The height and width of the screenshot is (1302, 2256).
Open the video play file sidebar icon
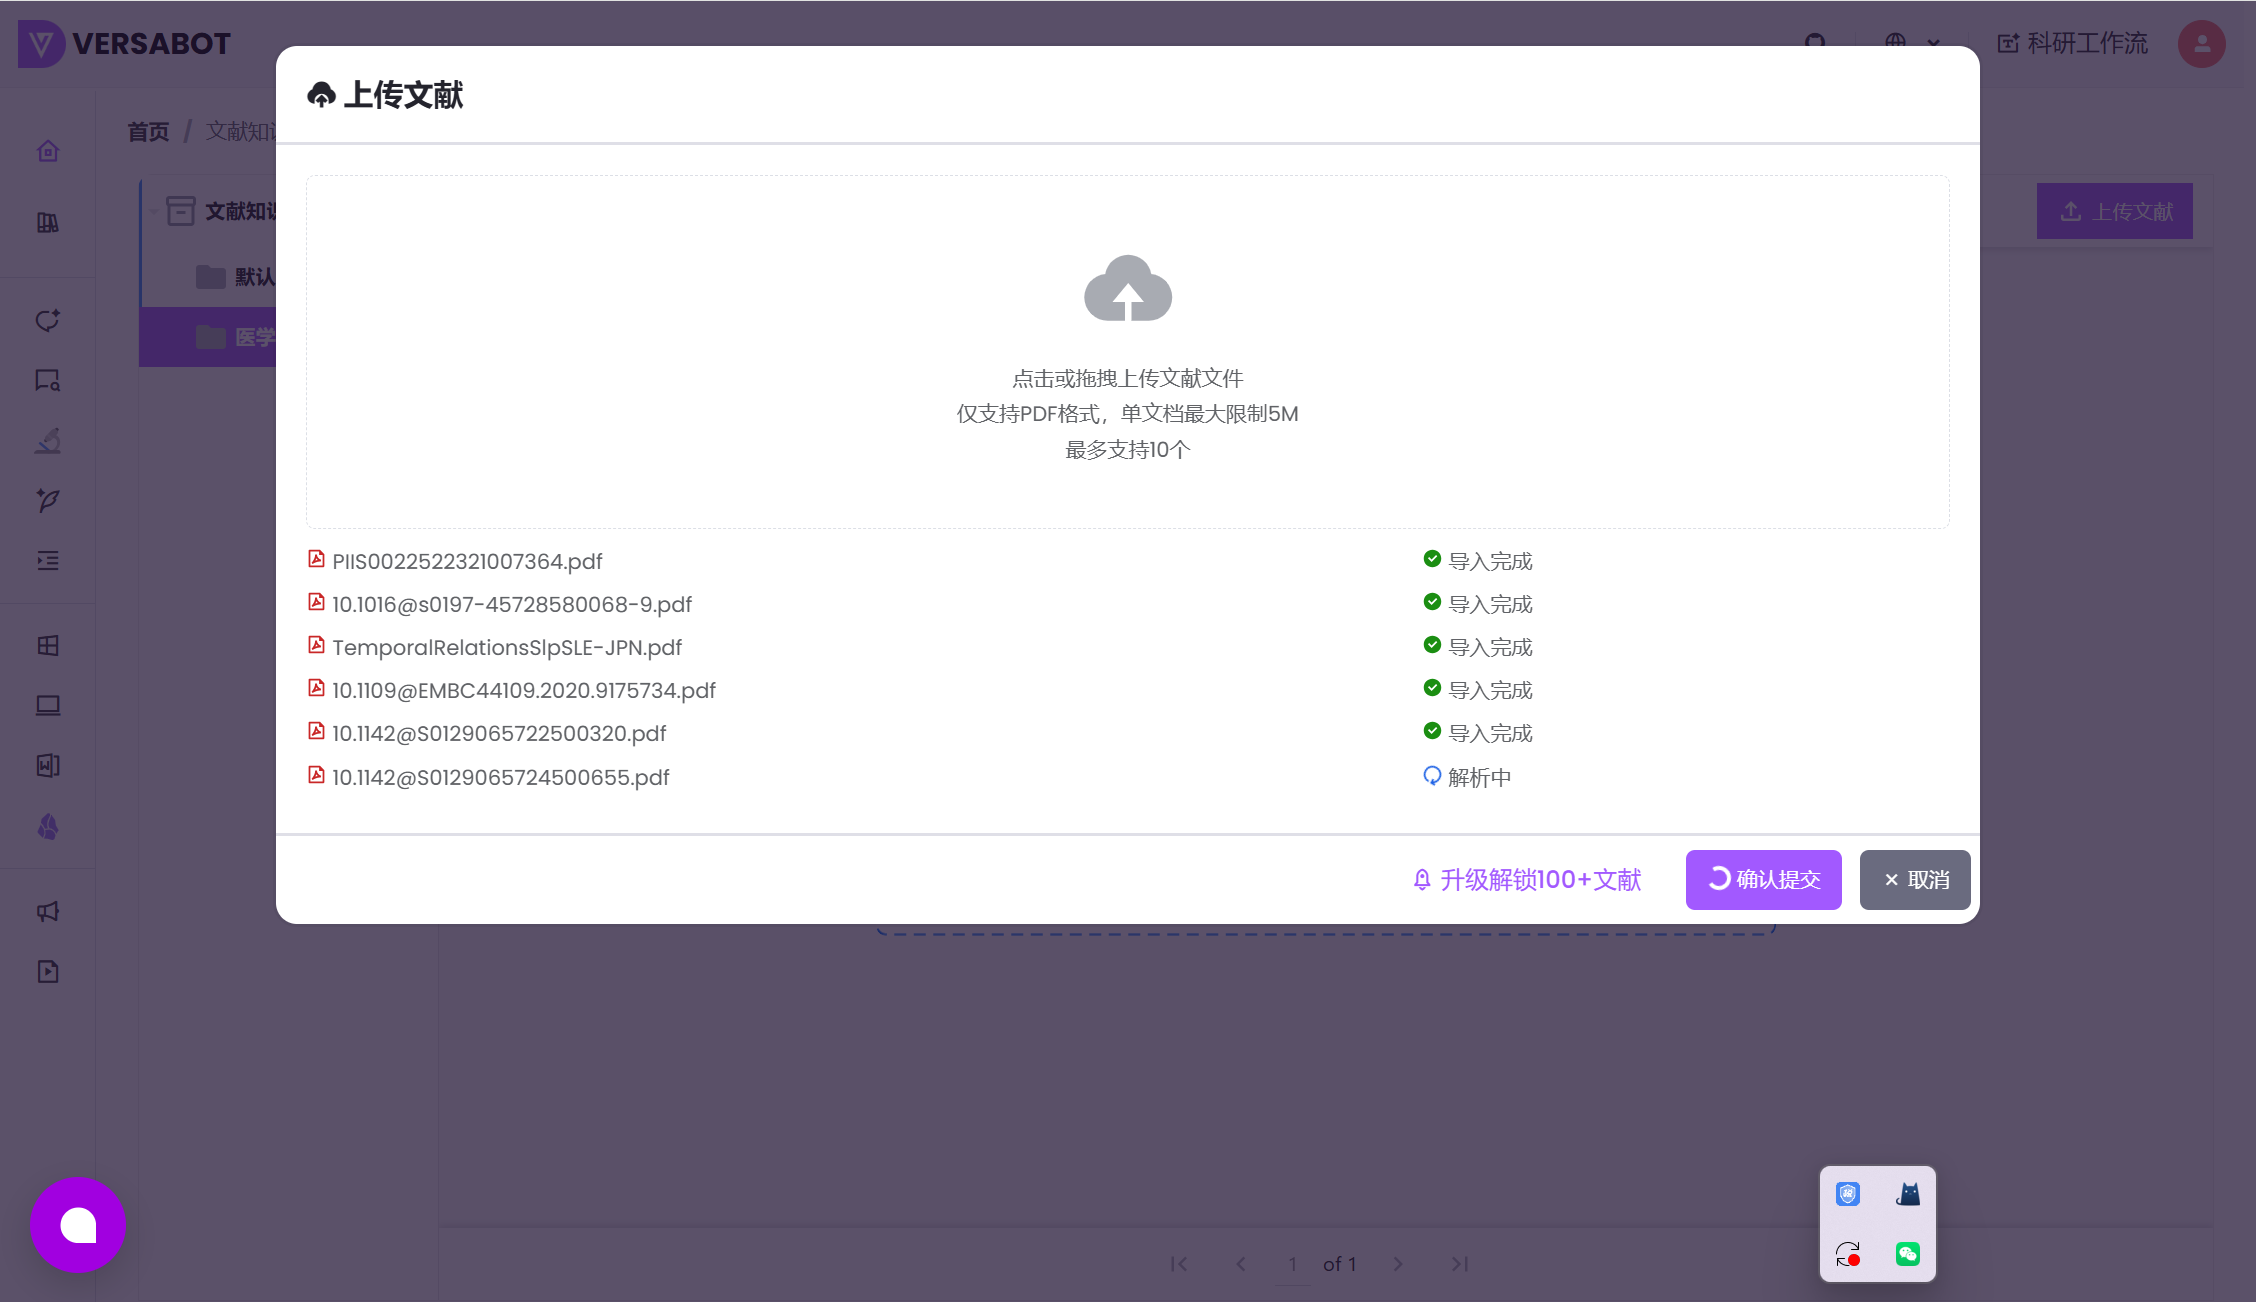pyautogui.click(x=48, y=971)
